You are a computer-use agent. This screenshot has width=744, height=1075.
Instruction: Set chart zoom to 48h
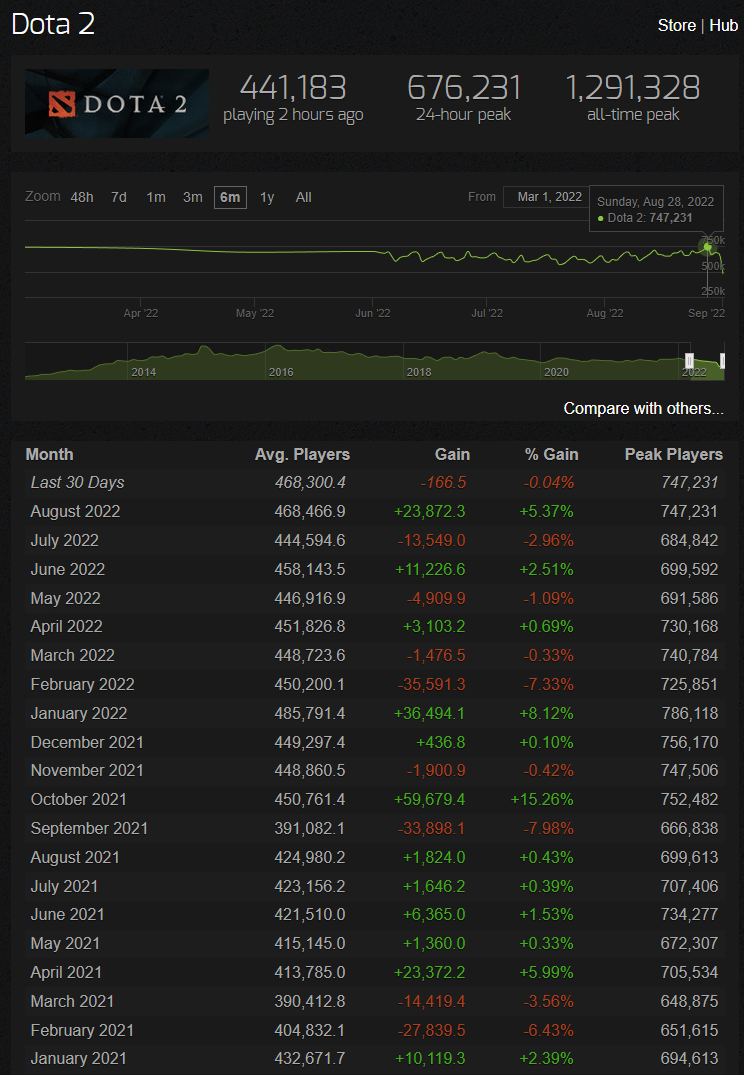82,197
